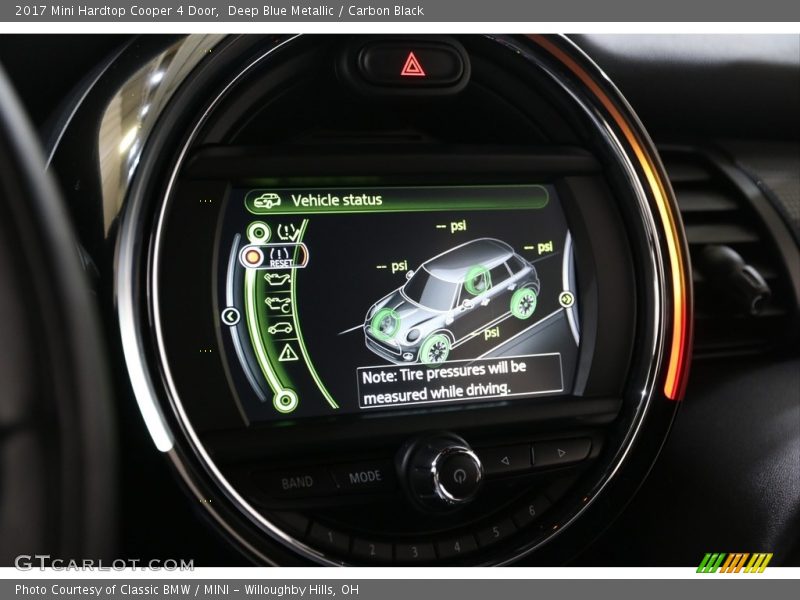Click the top center '-- psi' reading
This screenshot has width=800, height=600.
pyautogui.click(x=452, y=226)
